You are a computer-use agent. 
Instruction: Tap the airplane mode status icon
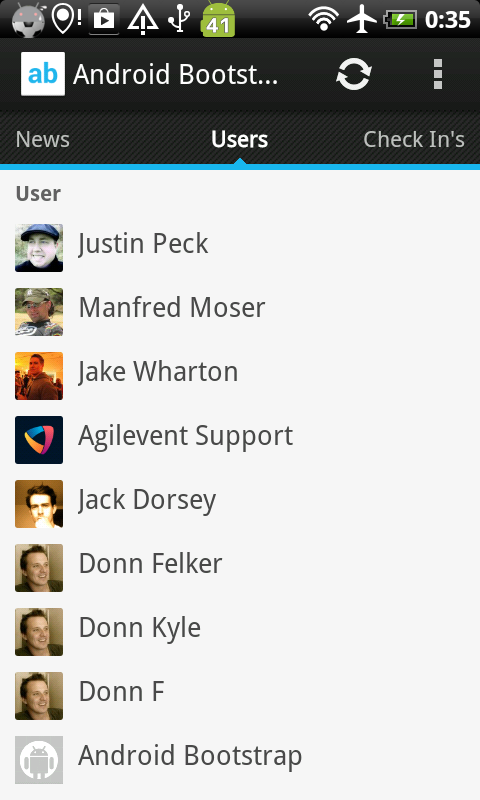tap(362, 19)
